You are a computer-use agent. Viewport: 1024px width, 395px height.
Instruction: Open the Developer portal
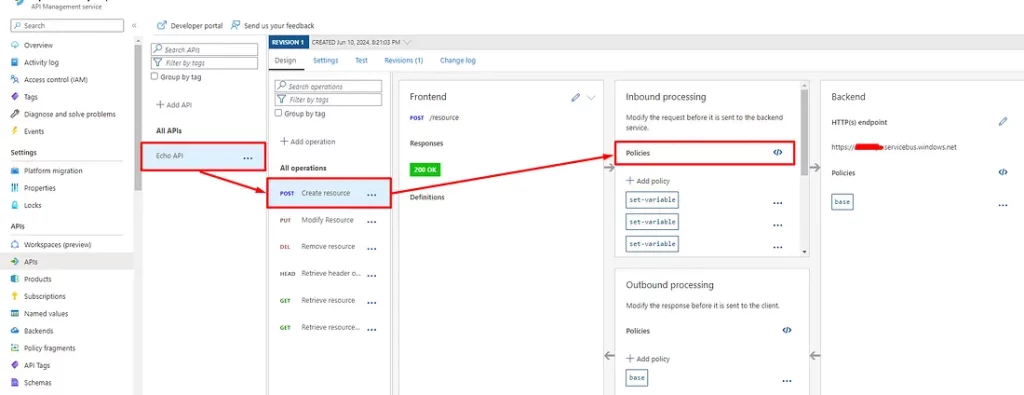(x=190, y=25)
